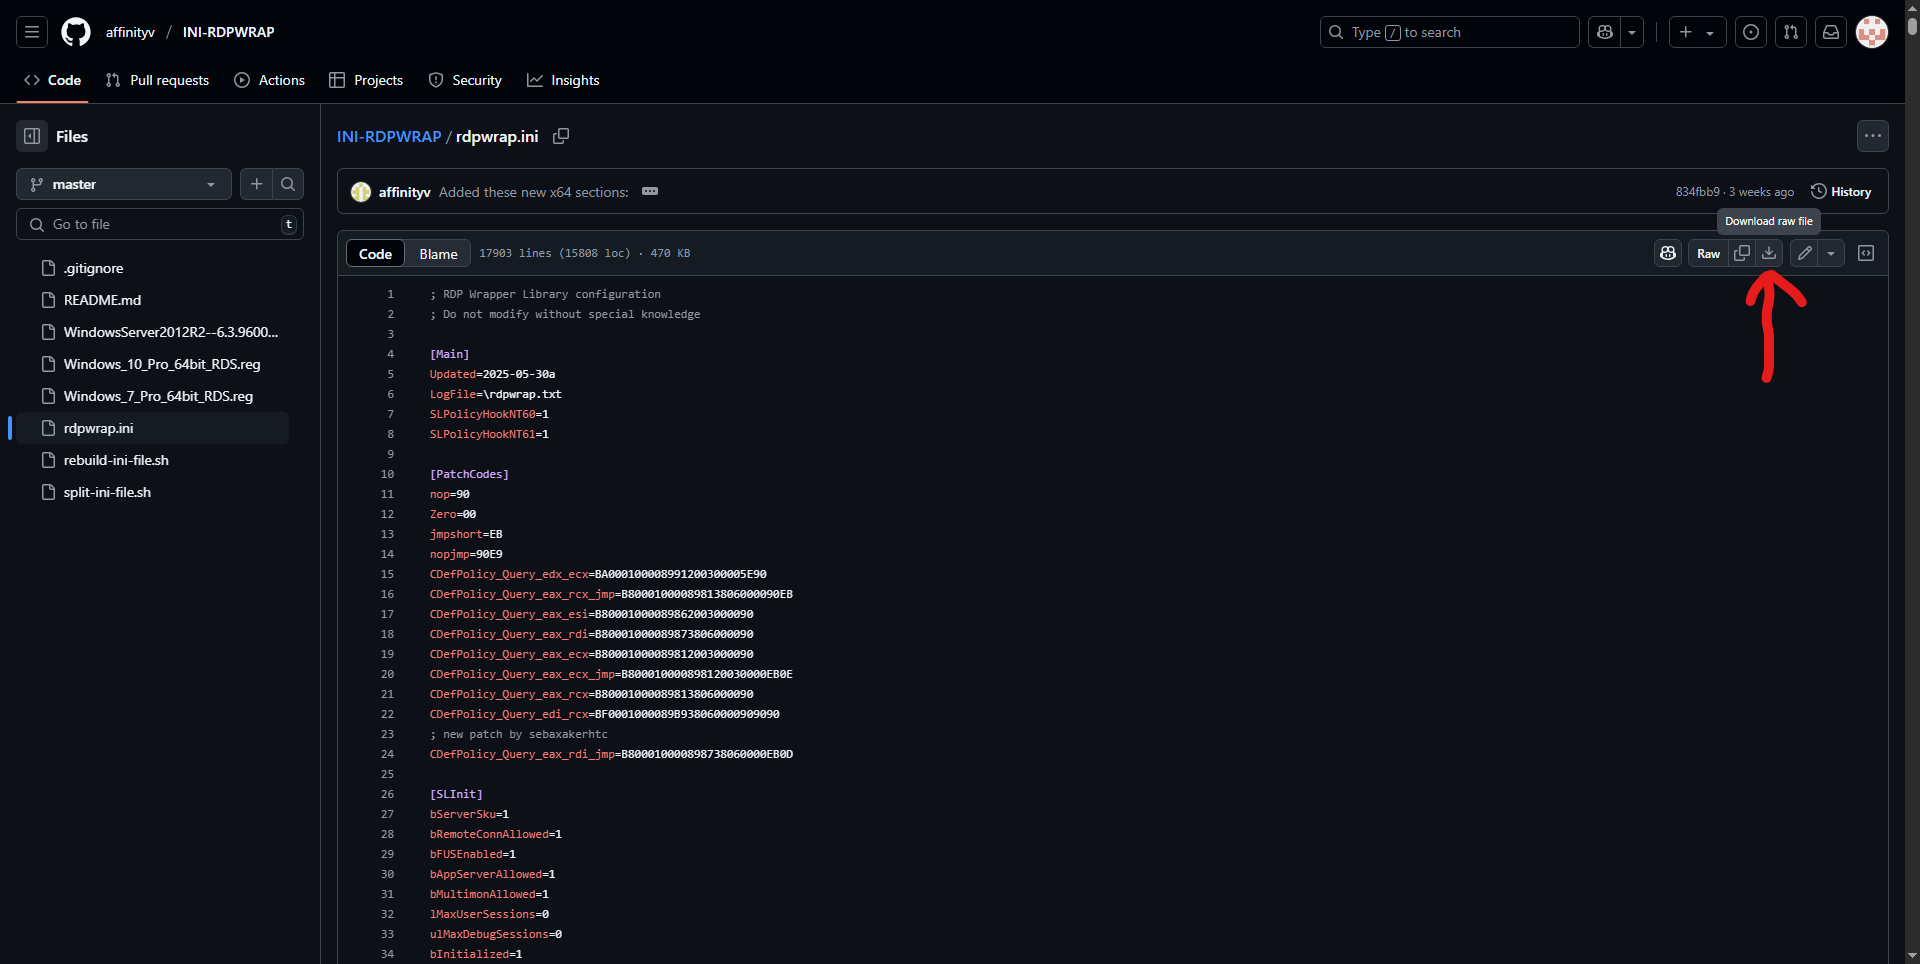
Task: Switch to Code view toggle
Action: [x=375, y=254]
